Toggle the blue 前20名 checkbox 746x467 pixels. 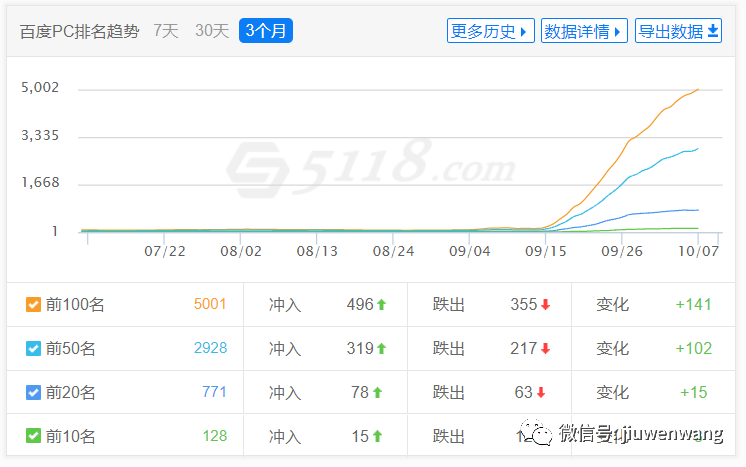(33, 392)
